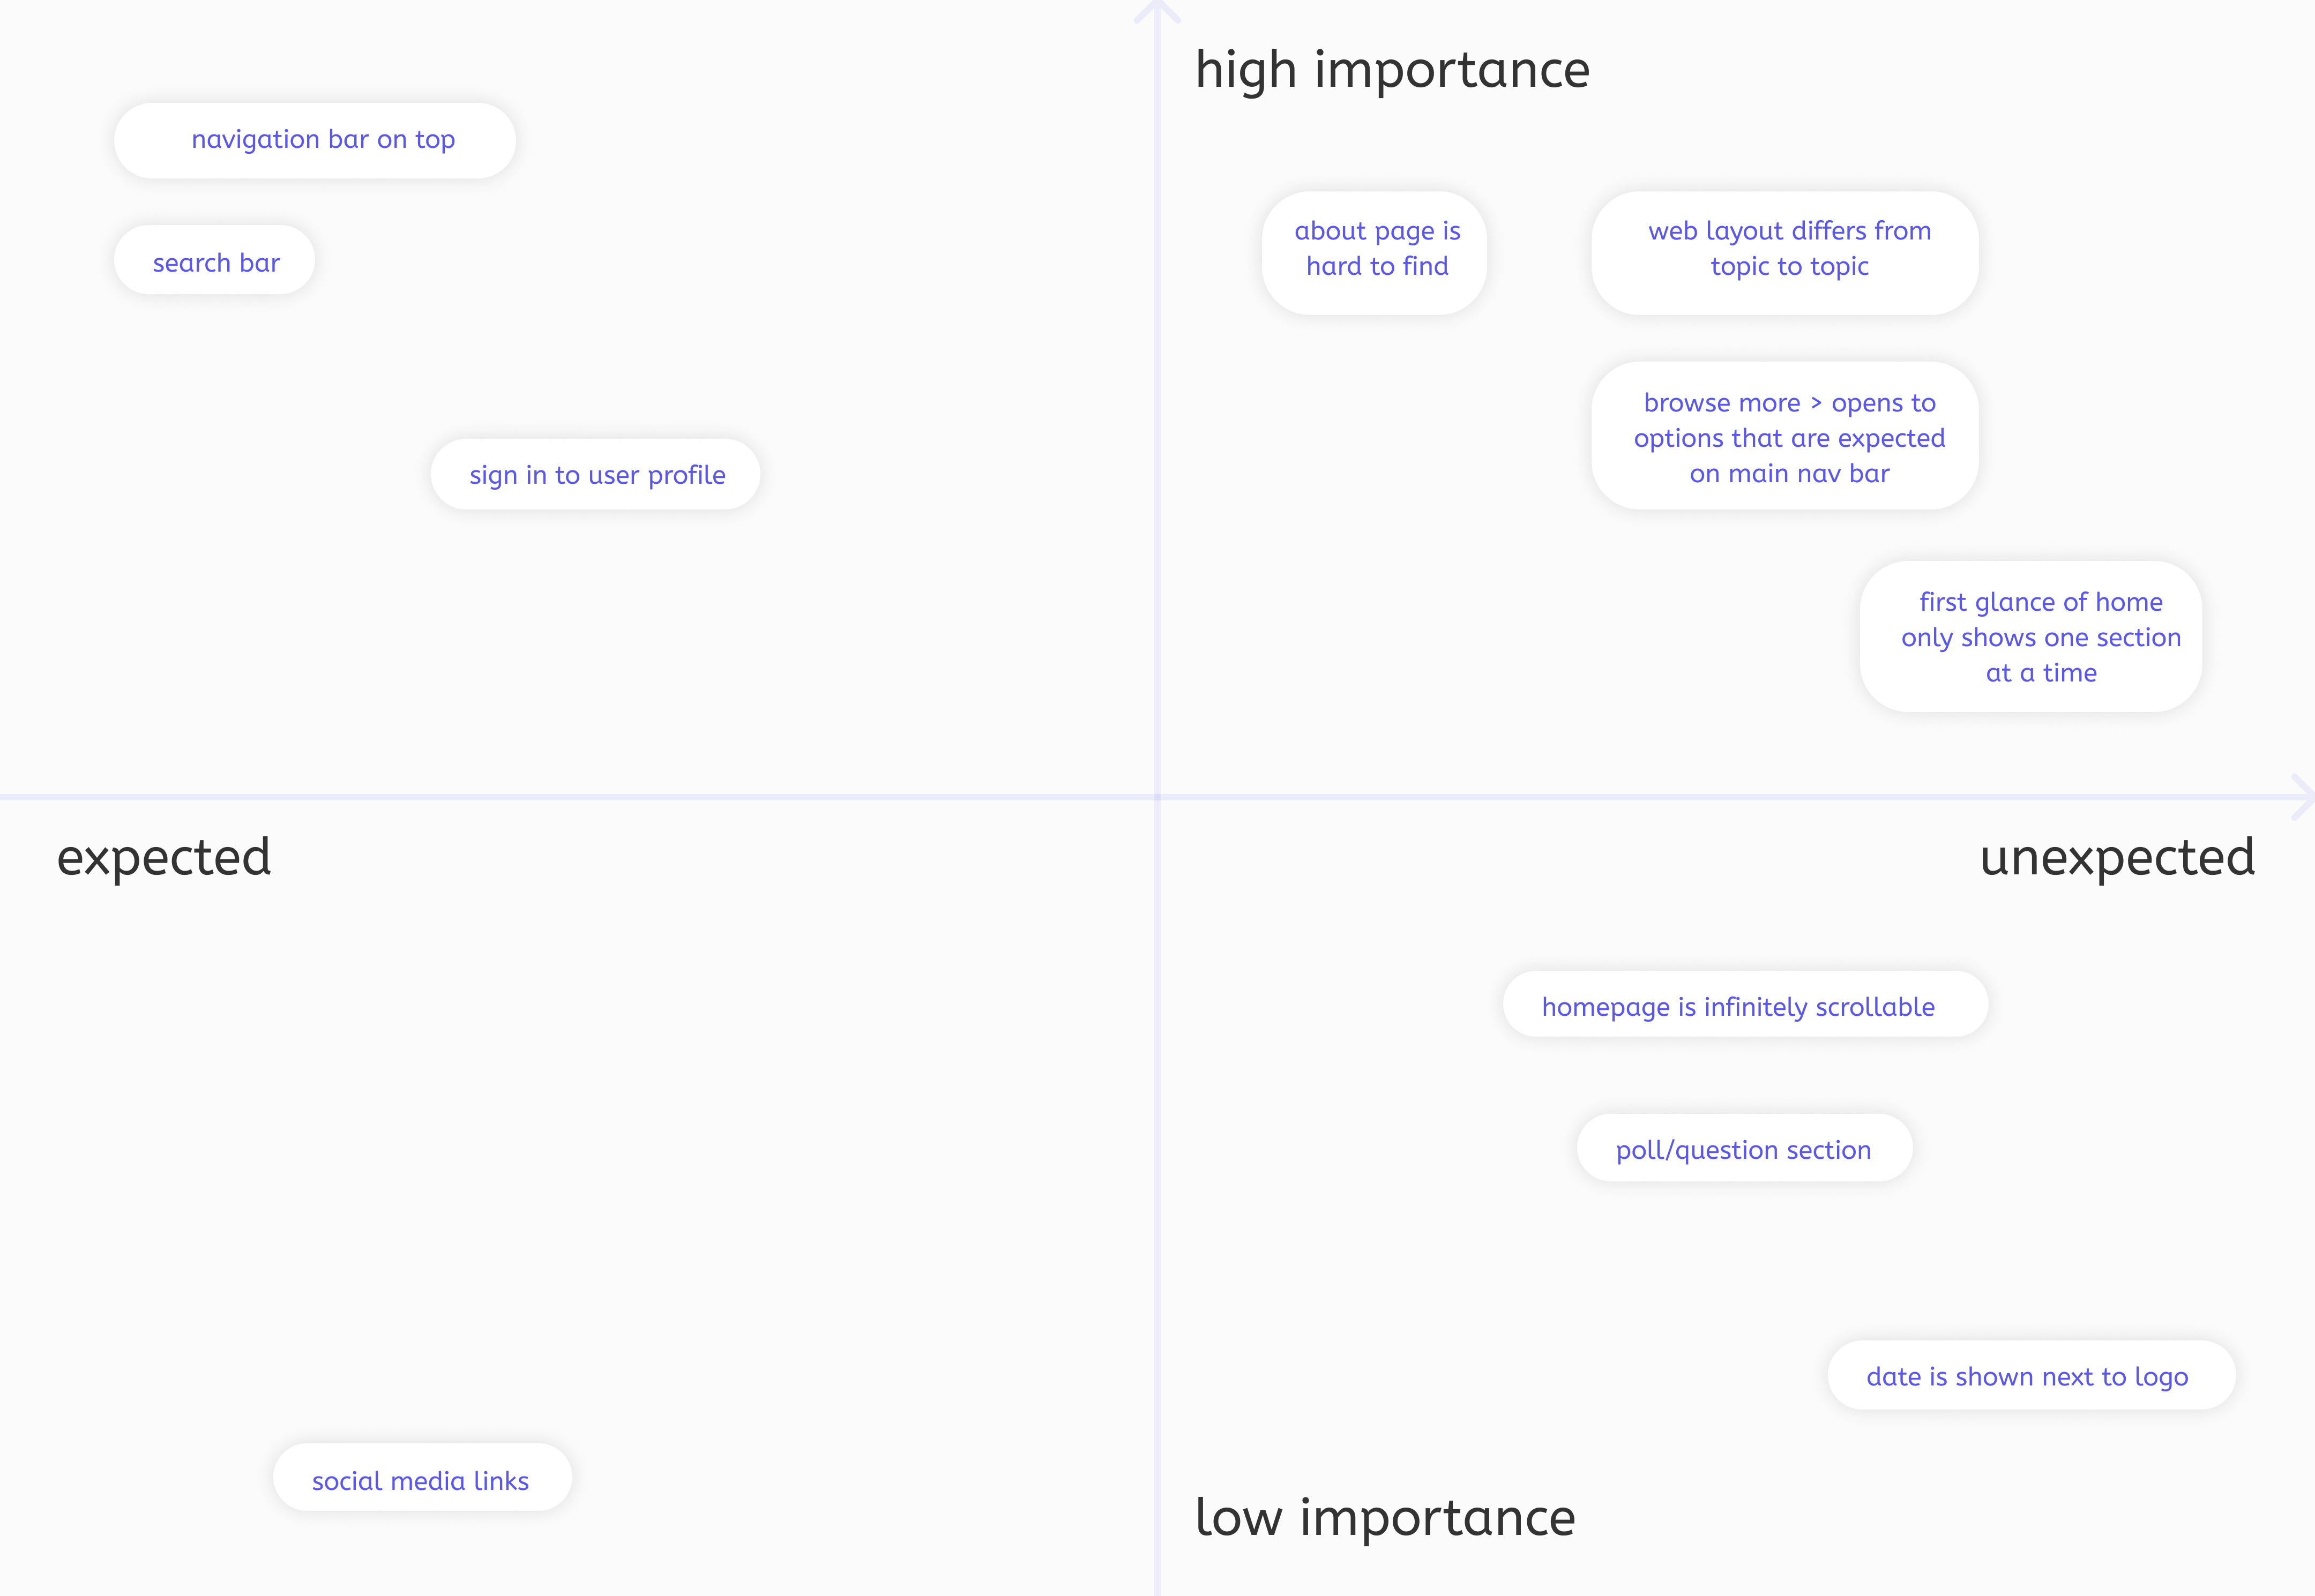The image size is (2315, 1596).
Task: Select the 'homepage is infinitely scrollable' note
Action: coord(1745,1004)
